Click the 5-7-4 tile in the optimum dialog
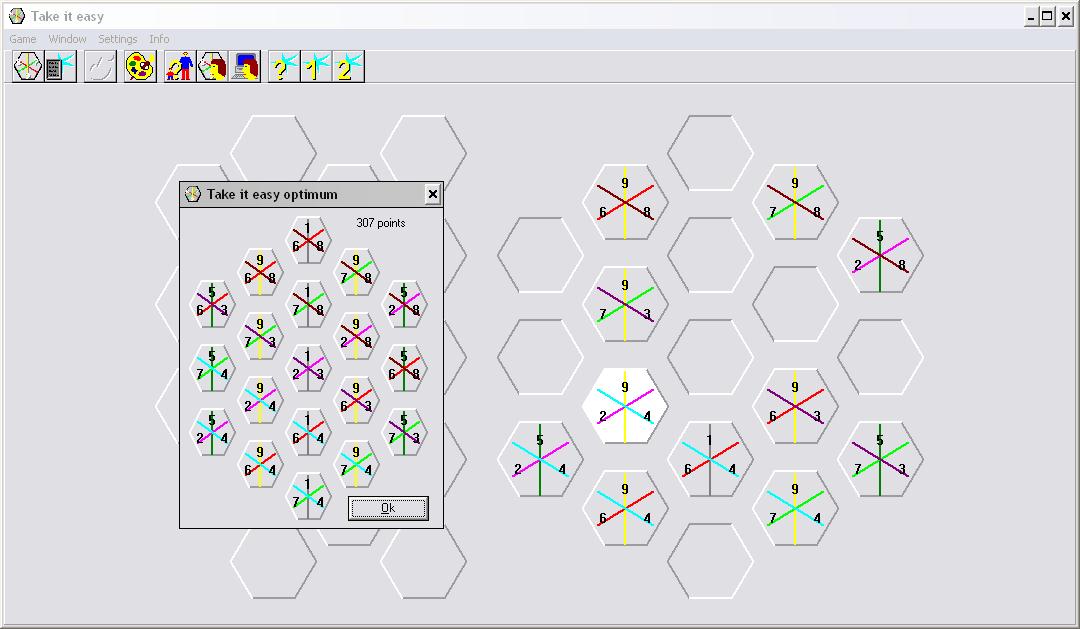The image size is (1080, 629). tap(212, 368)
